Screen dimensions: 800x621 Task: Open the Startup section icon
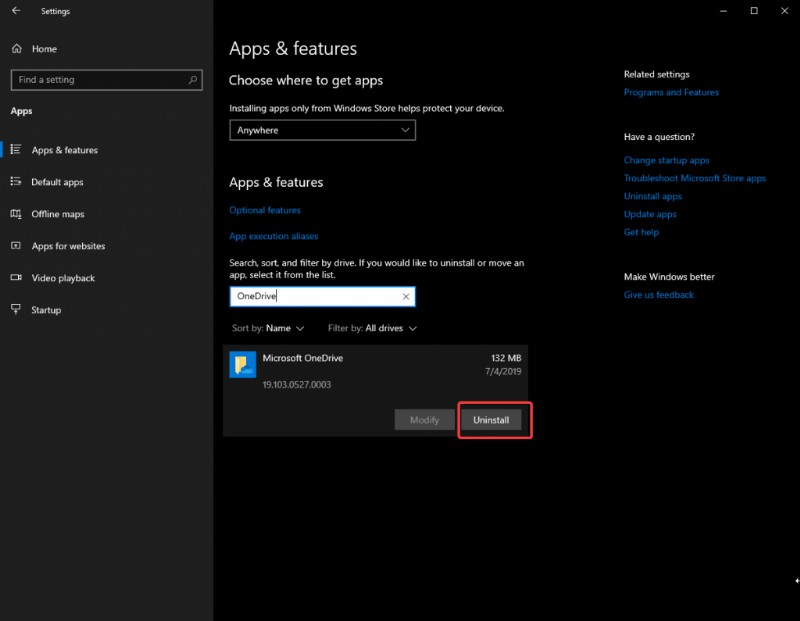point(16,309)
